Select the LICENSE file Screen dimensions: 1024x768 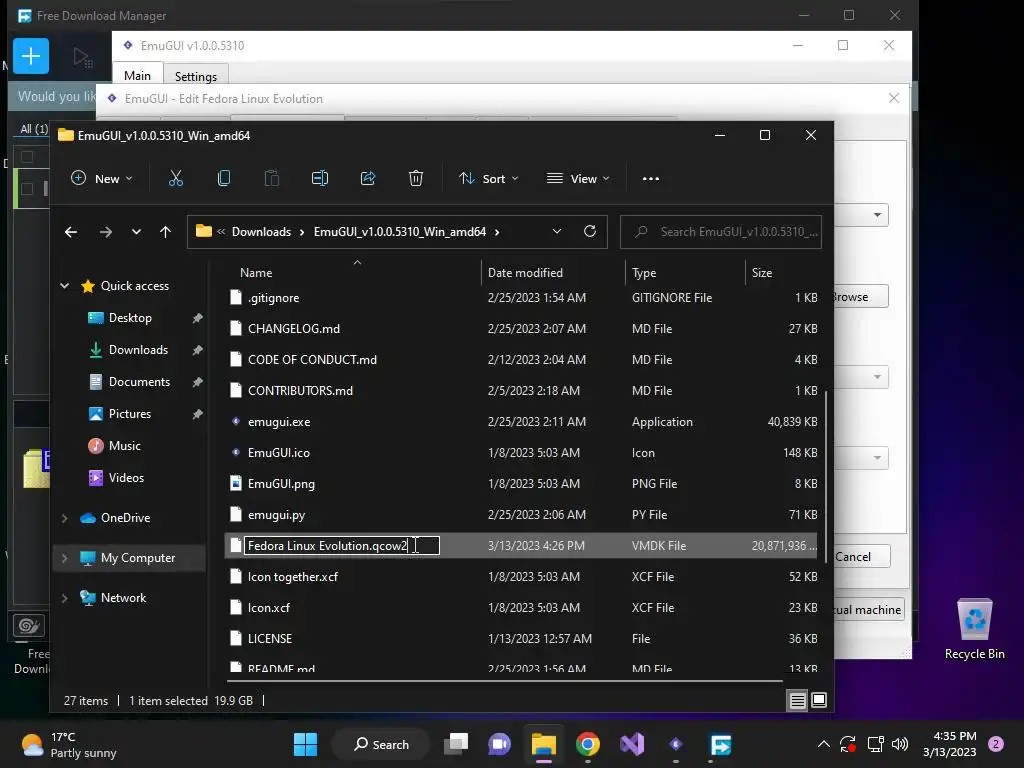[x=520, y=639]
